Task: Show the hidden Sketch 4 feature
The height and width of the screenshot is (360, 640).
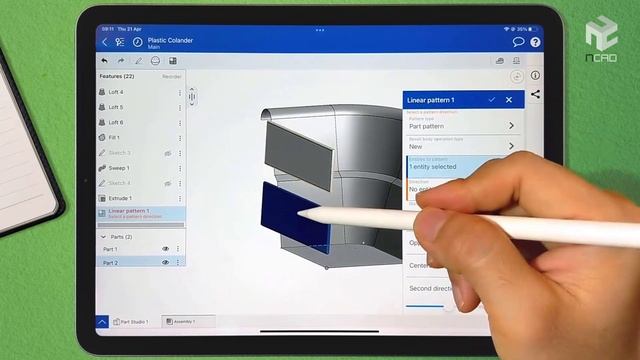Action: [168, 183]
